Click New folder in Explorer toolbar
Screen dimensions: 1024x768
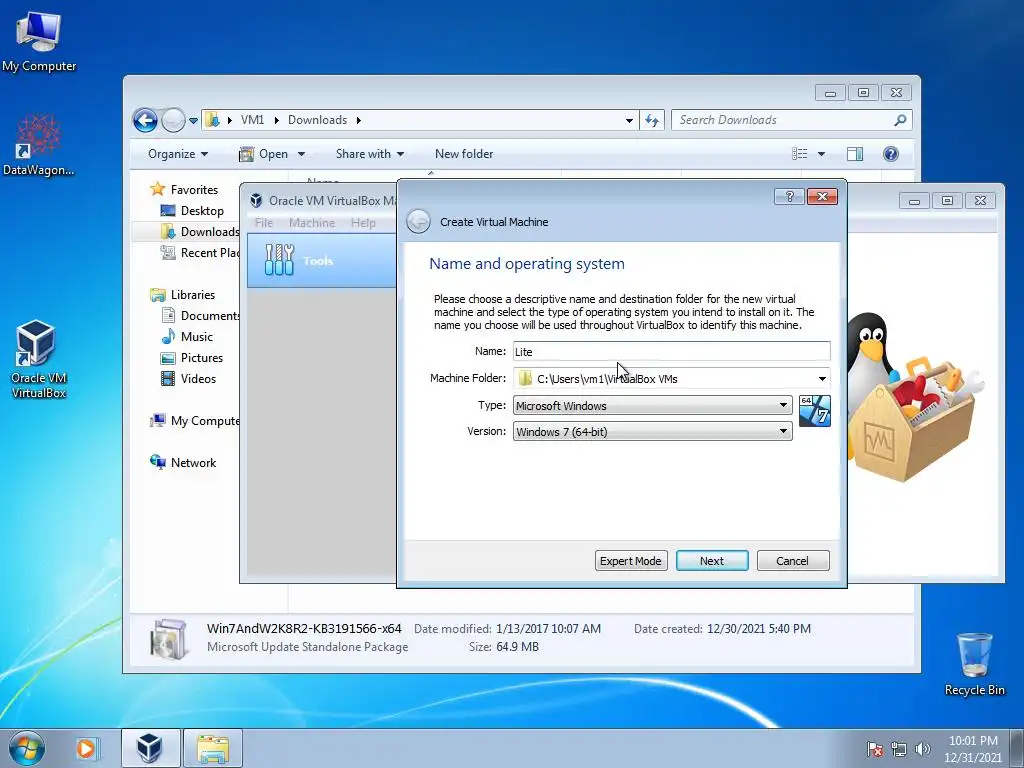[464, 154]
